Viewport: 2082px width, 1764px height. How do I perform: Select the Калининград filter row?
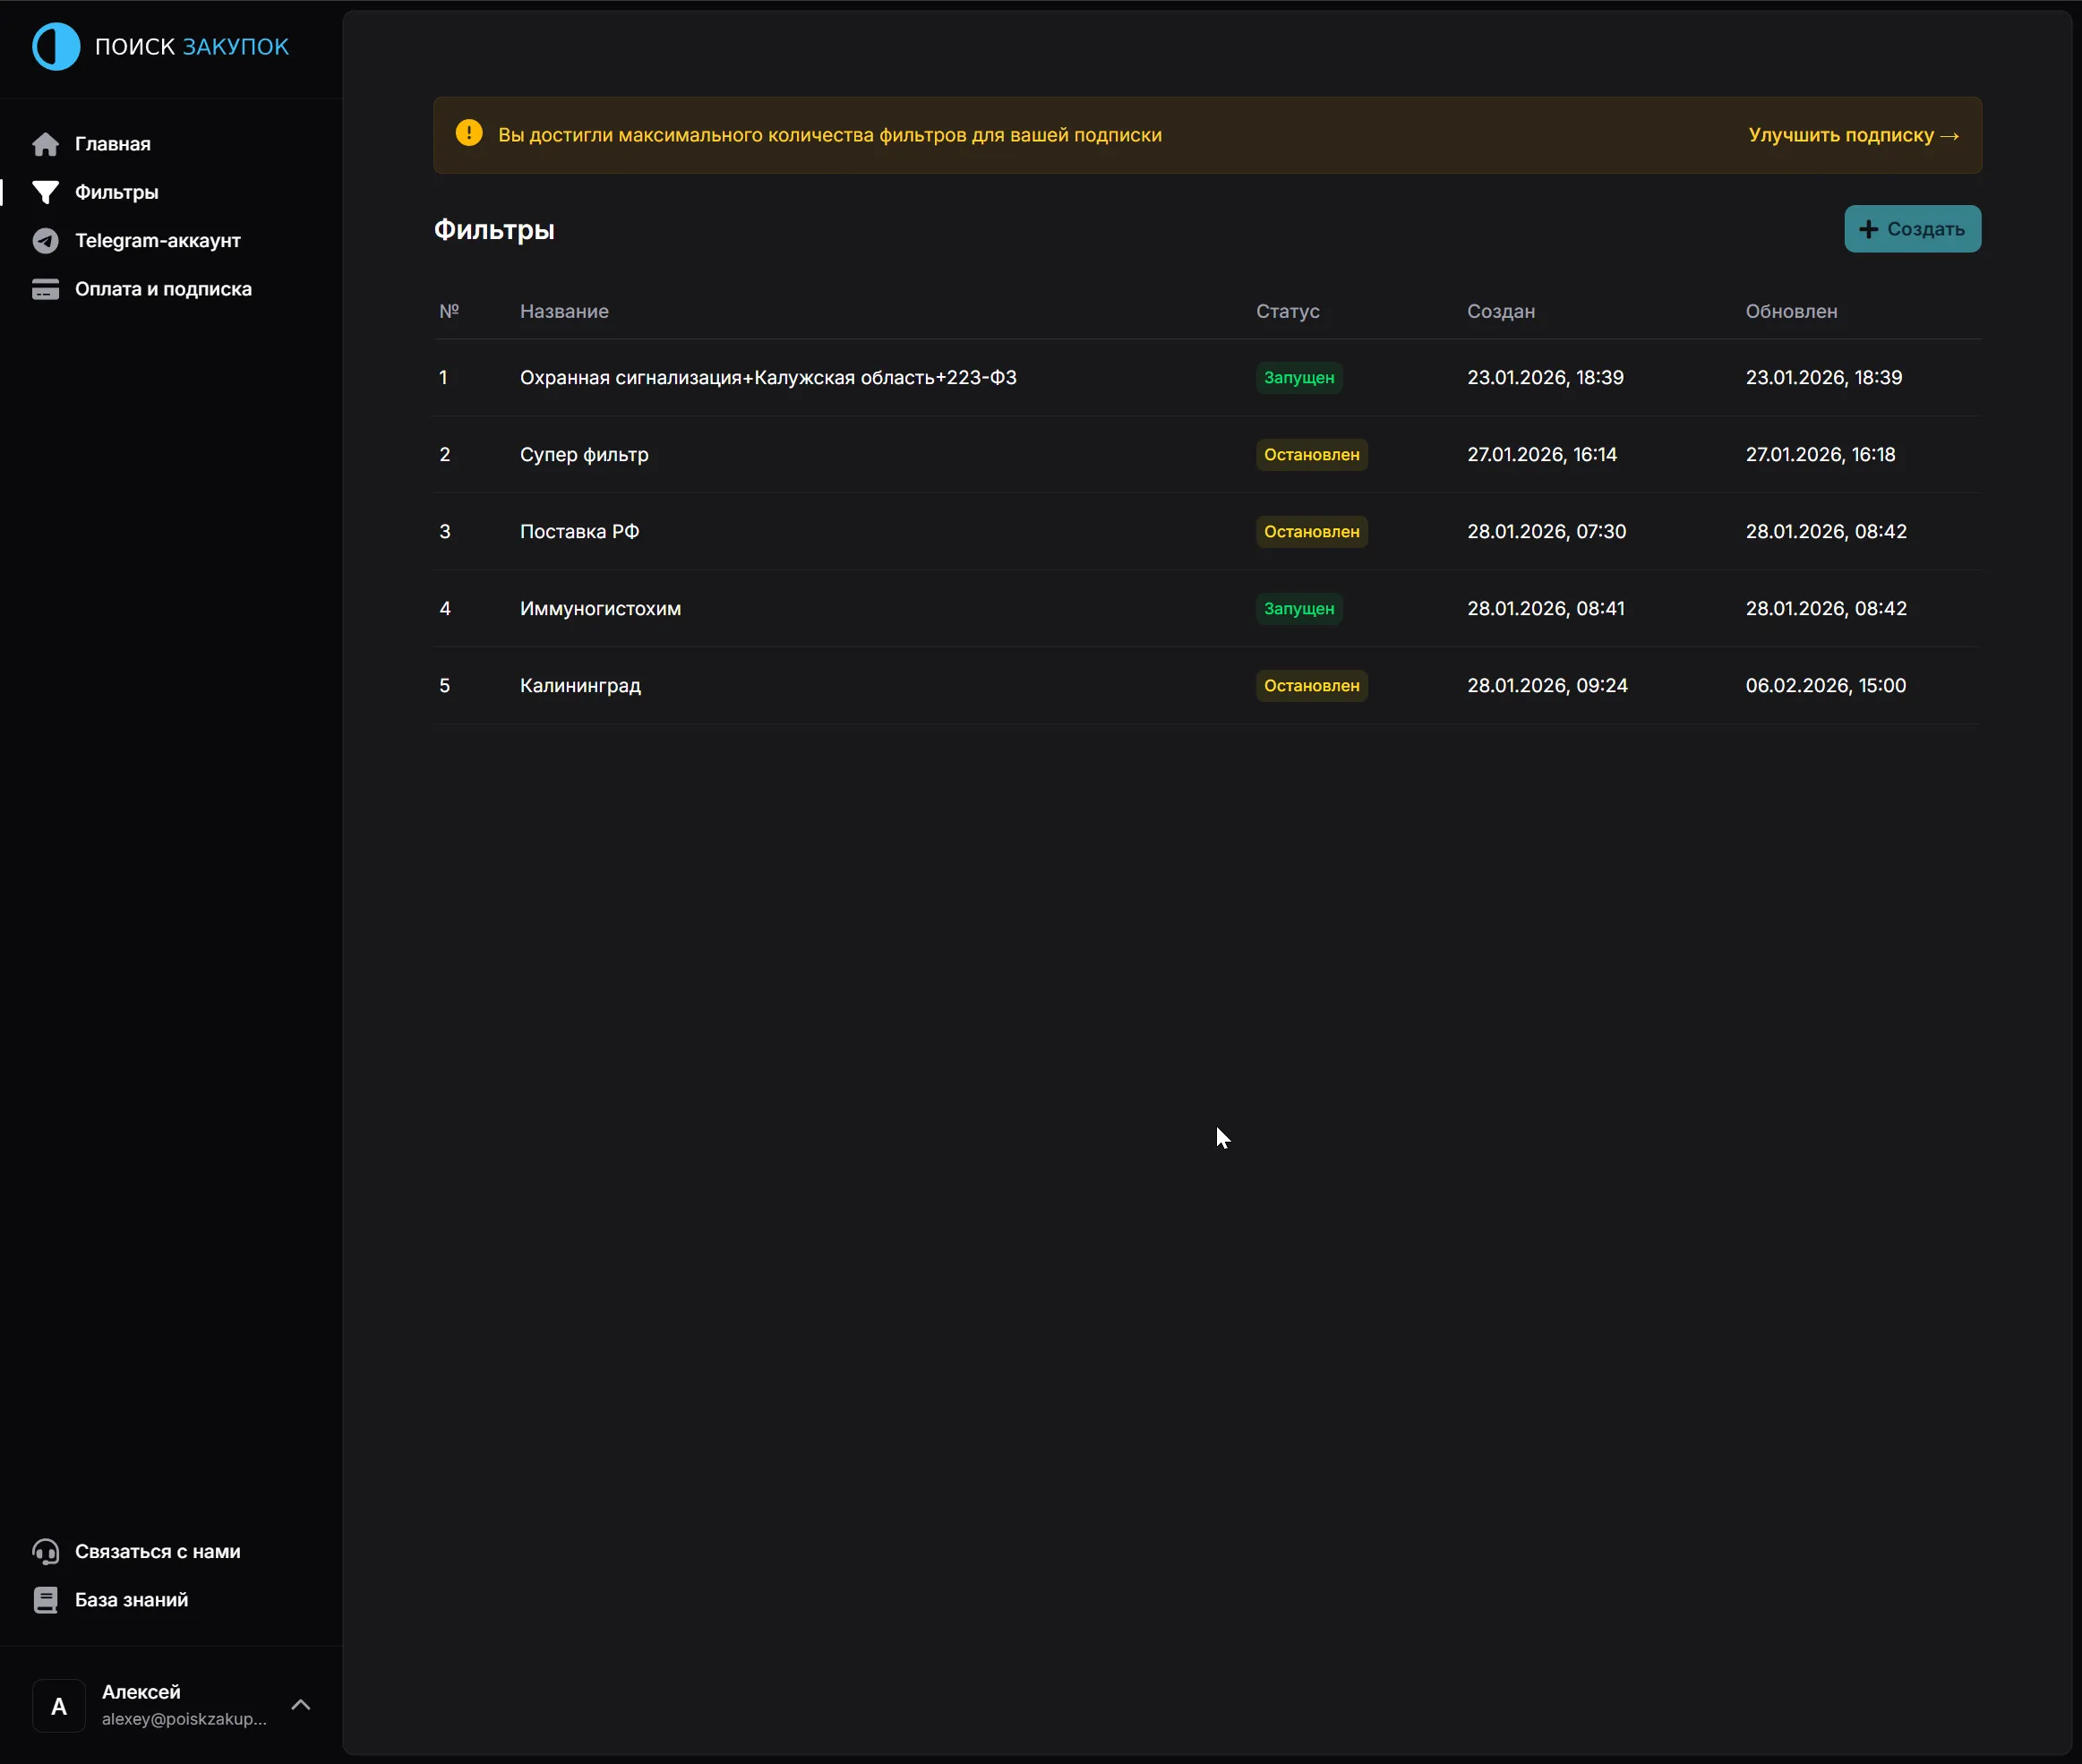click(580, 686)
